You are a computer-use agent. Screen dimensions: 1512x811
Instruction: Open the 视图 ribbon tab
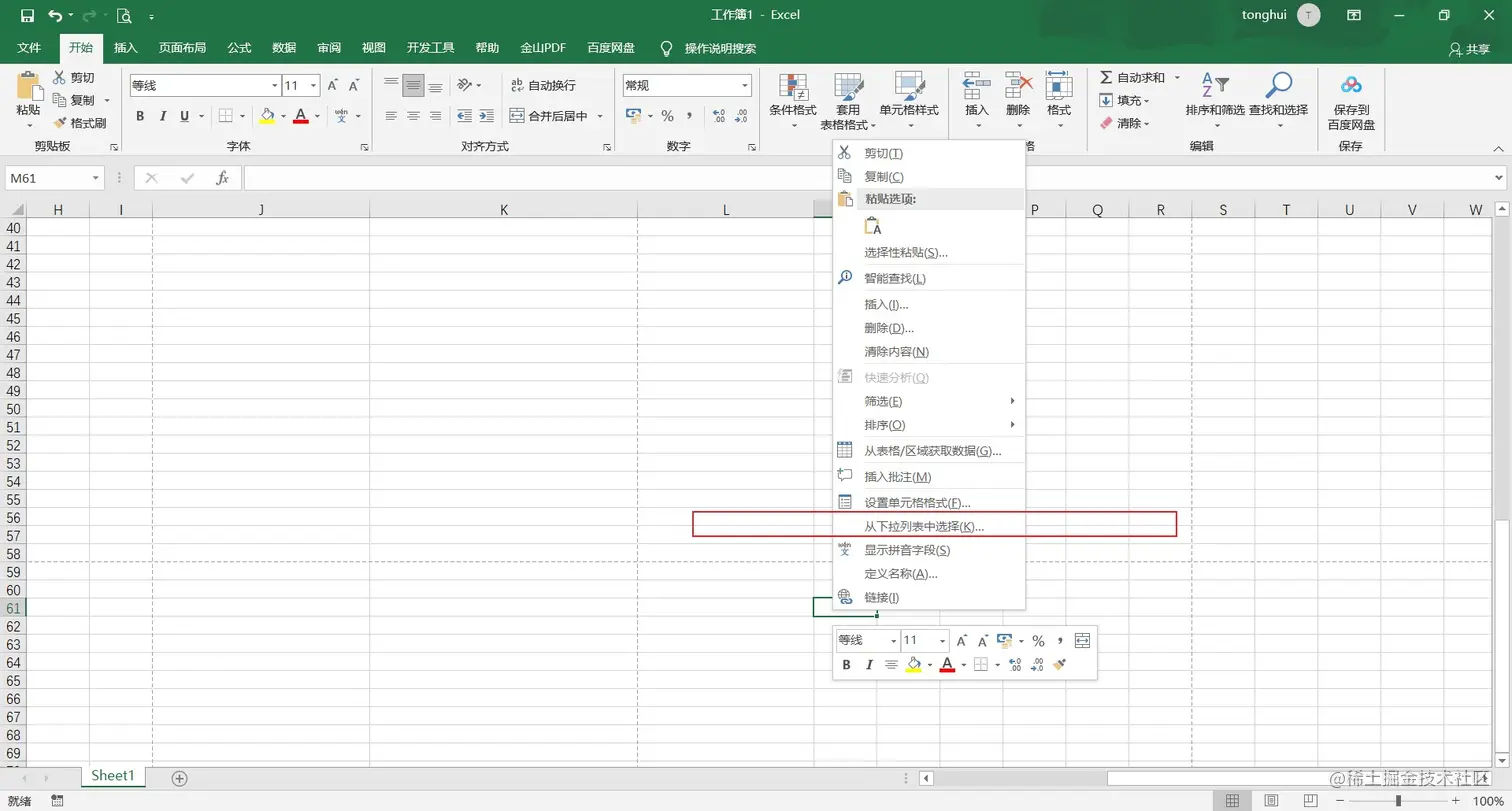click(x=374, y=48)
